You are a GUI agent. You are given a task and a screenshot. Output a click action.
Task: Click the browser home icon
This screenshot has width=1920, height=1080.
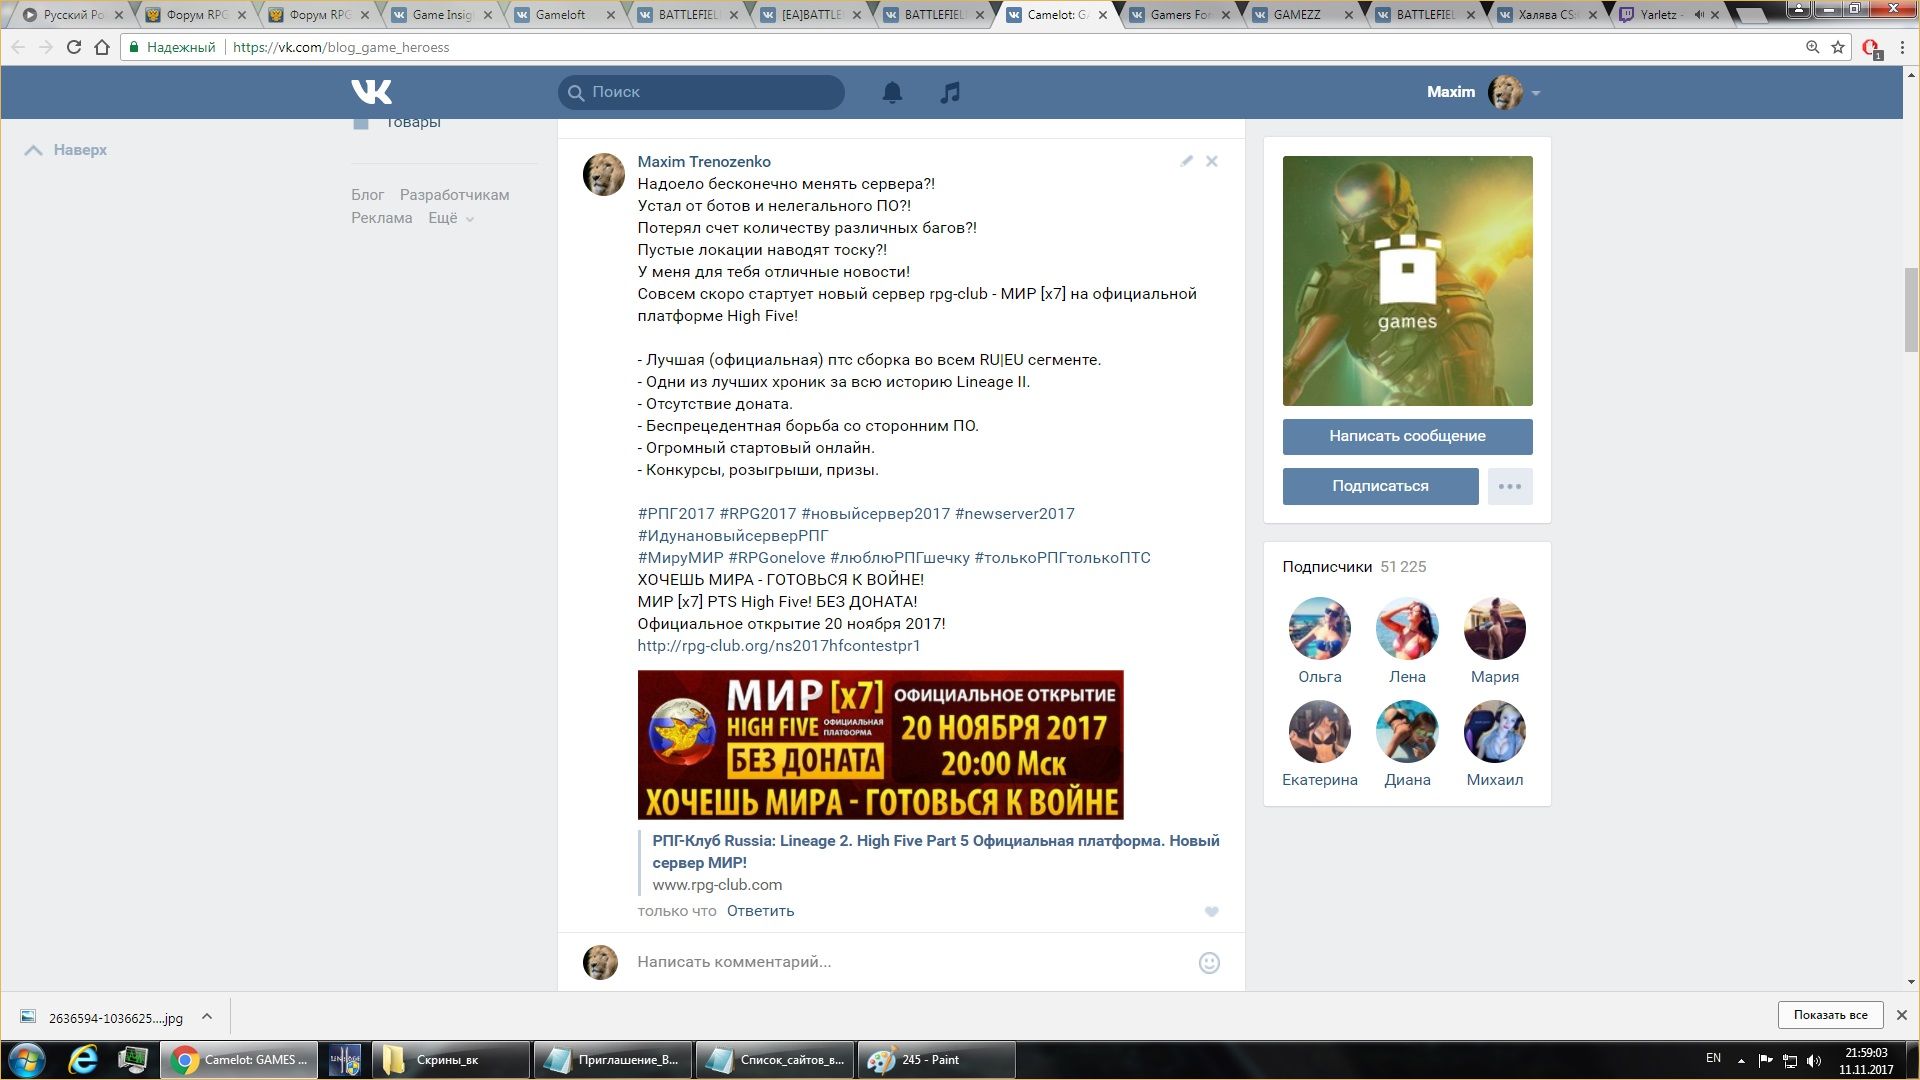click(102, 47)
